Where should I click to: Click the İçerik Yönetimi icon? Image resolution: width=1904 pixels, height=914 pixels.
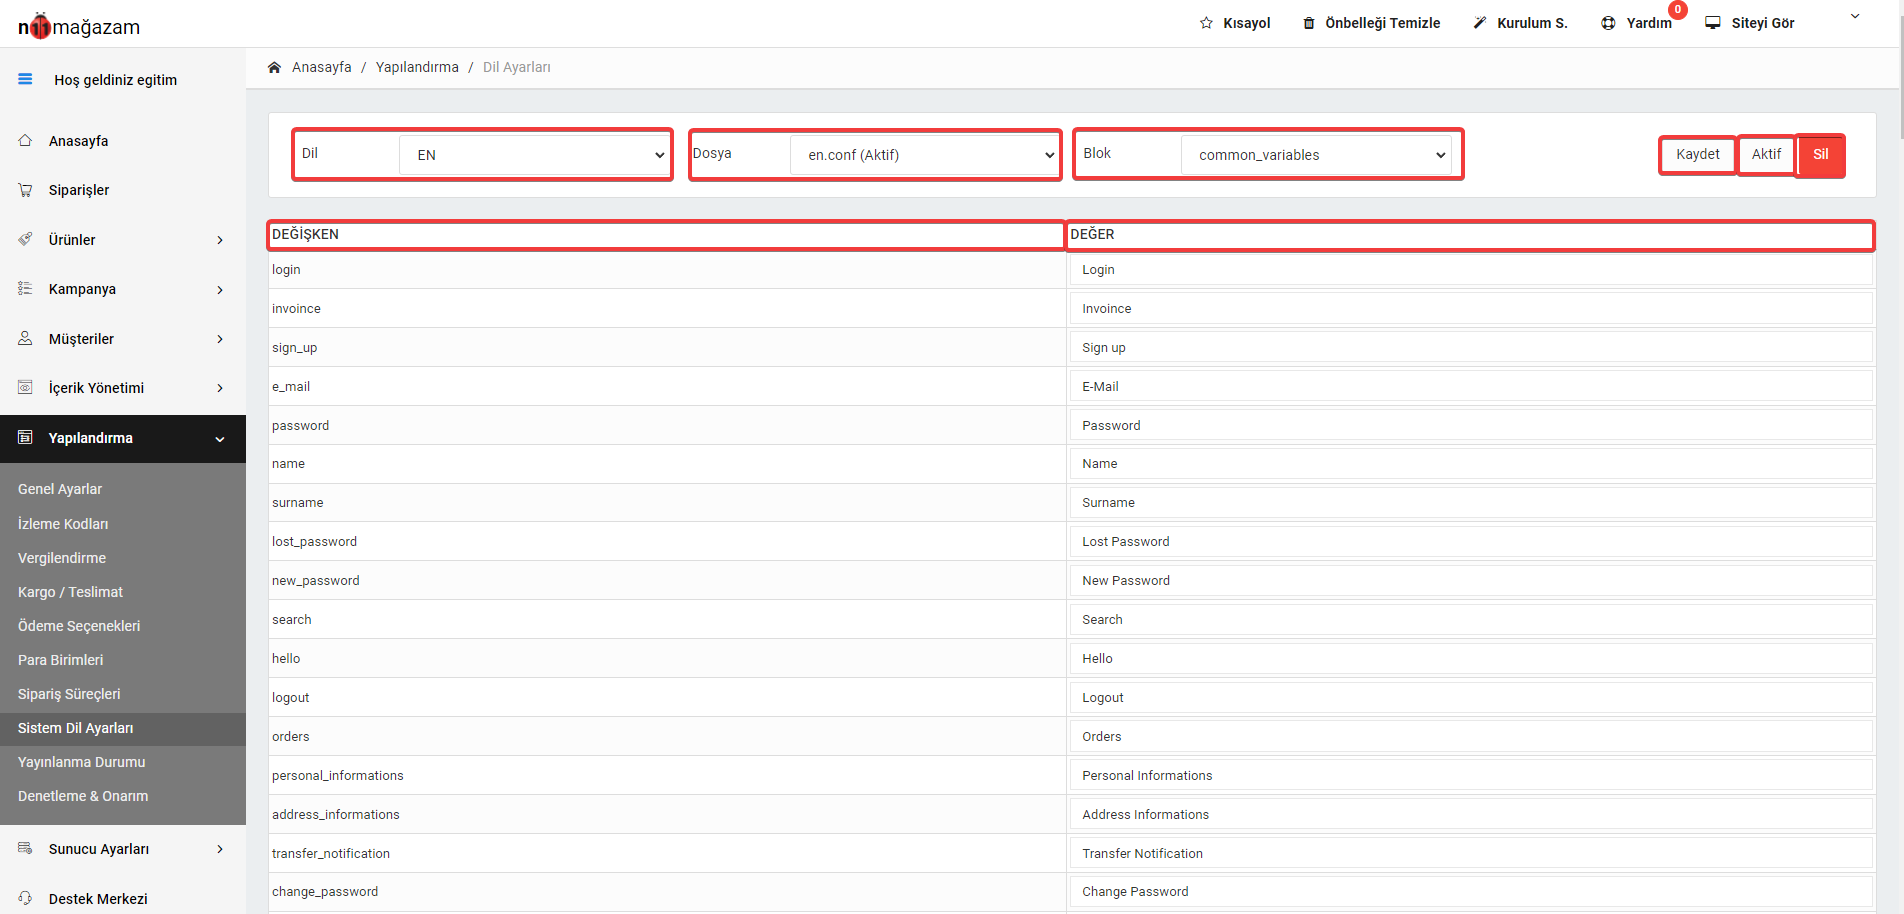pyautogui.click(x=25, y=387)
